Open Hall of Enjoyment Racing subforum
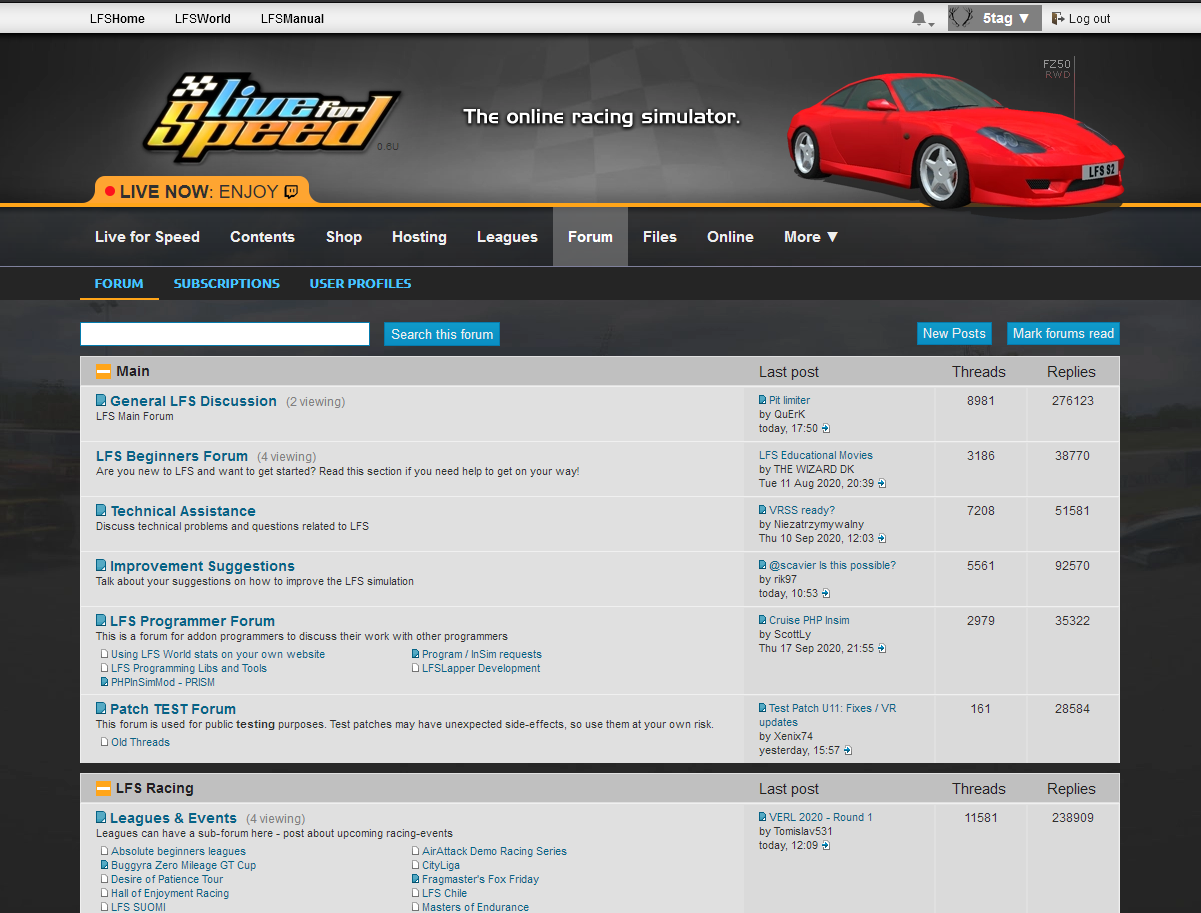The width and height of the screenshot is (1201, 913). click(170, 893)
